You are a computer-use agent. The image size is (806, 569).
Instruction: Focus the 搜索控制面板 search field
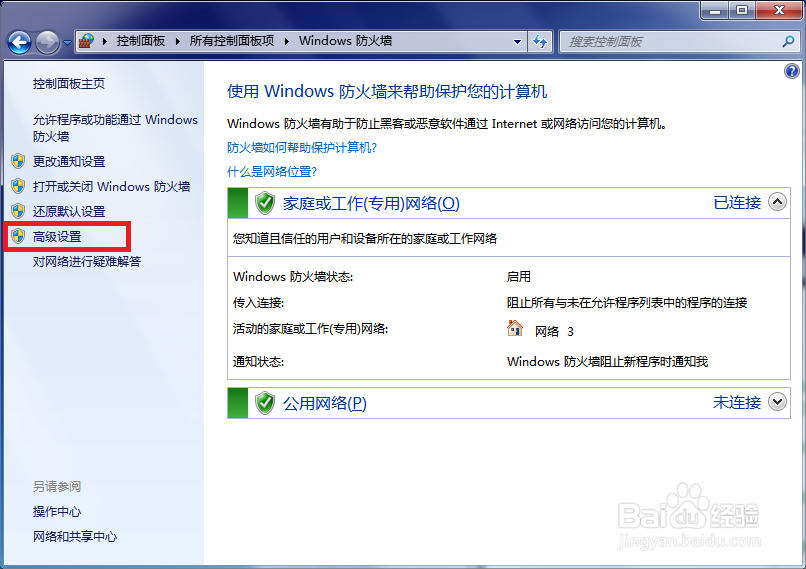click(679, 42)
